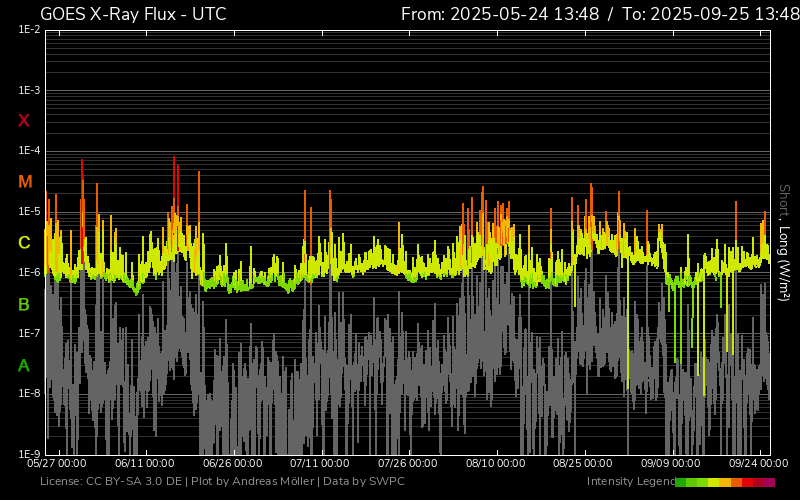This screenshot has width=800, height=500.
Task: Click the rightmost magenta intensity legend swatch
Action: (769, 482)
